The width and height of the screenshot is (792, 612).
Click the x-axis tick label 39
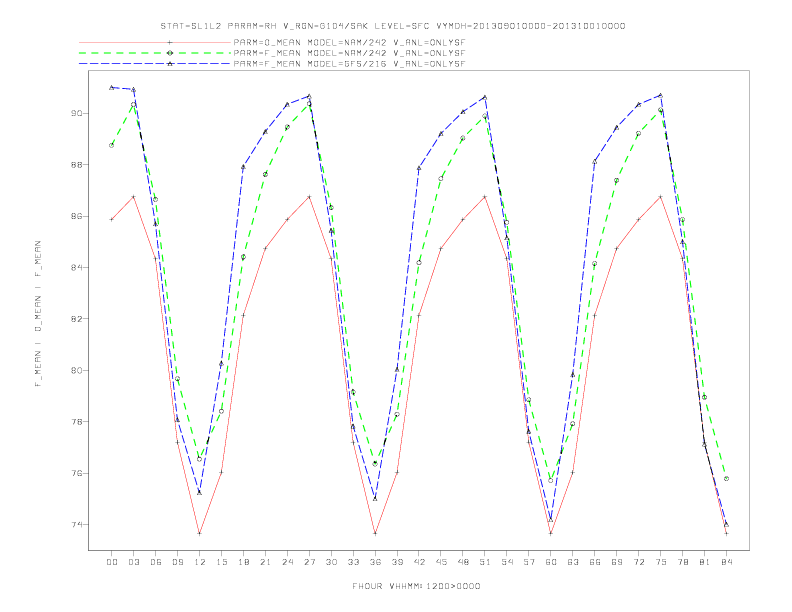click(397, 562)
